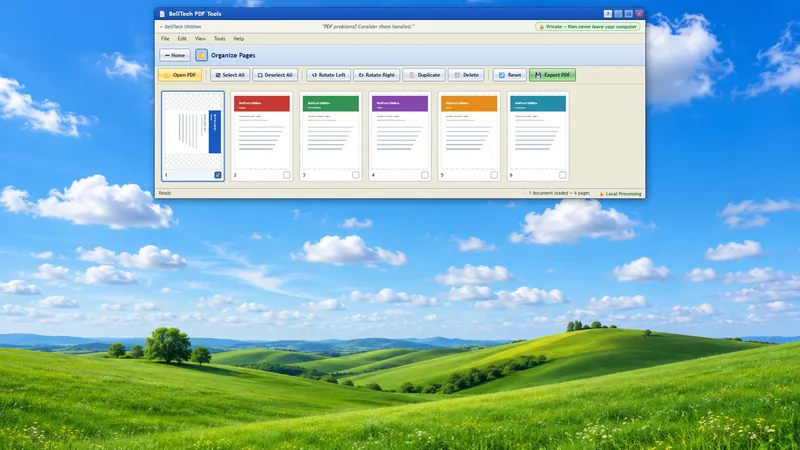This screenshot has height=450, width=800.
Task: Click the Export PDF button
Action: coord(553,75)
